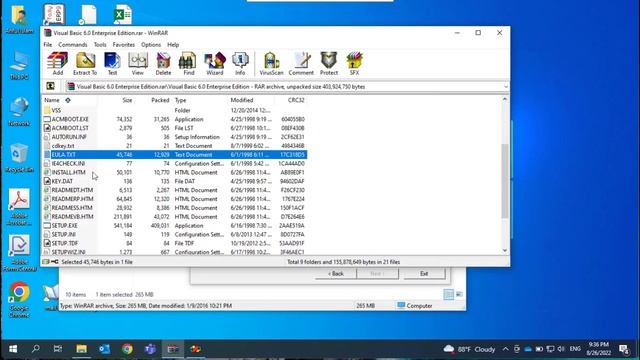Click the Delete toolbar icon
640x360 pixels.
tap(163, 64)
